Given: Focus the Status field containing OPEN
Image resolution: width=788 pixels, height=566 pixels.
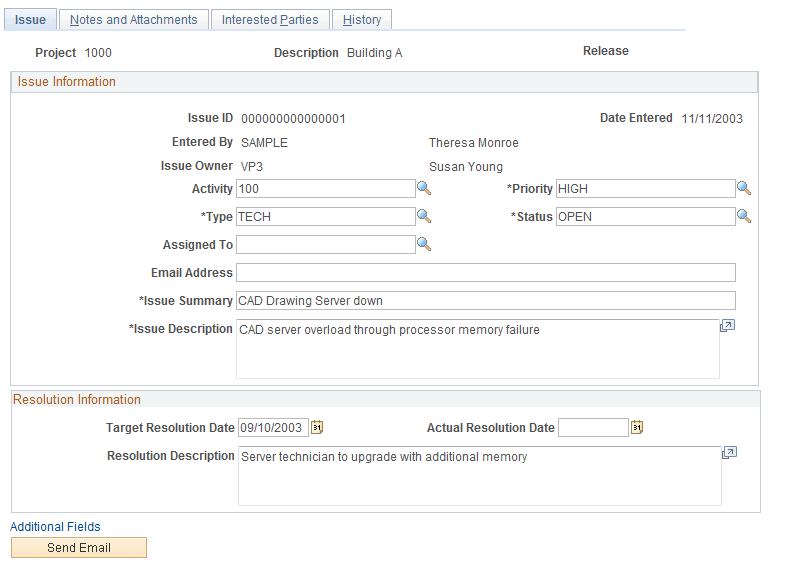Looking at the screenshot, I should tap(645, 217).
